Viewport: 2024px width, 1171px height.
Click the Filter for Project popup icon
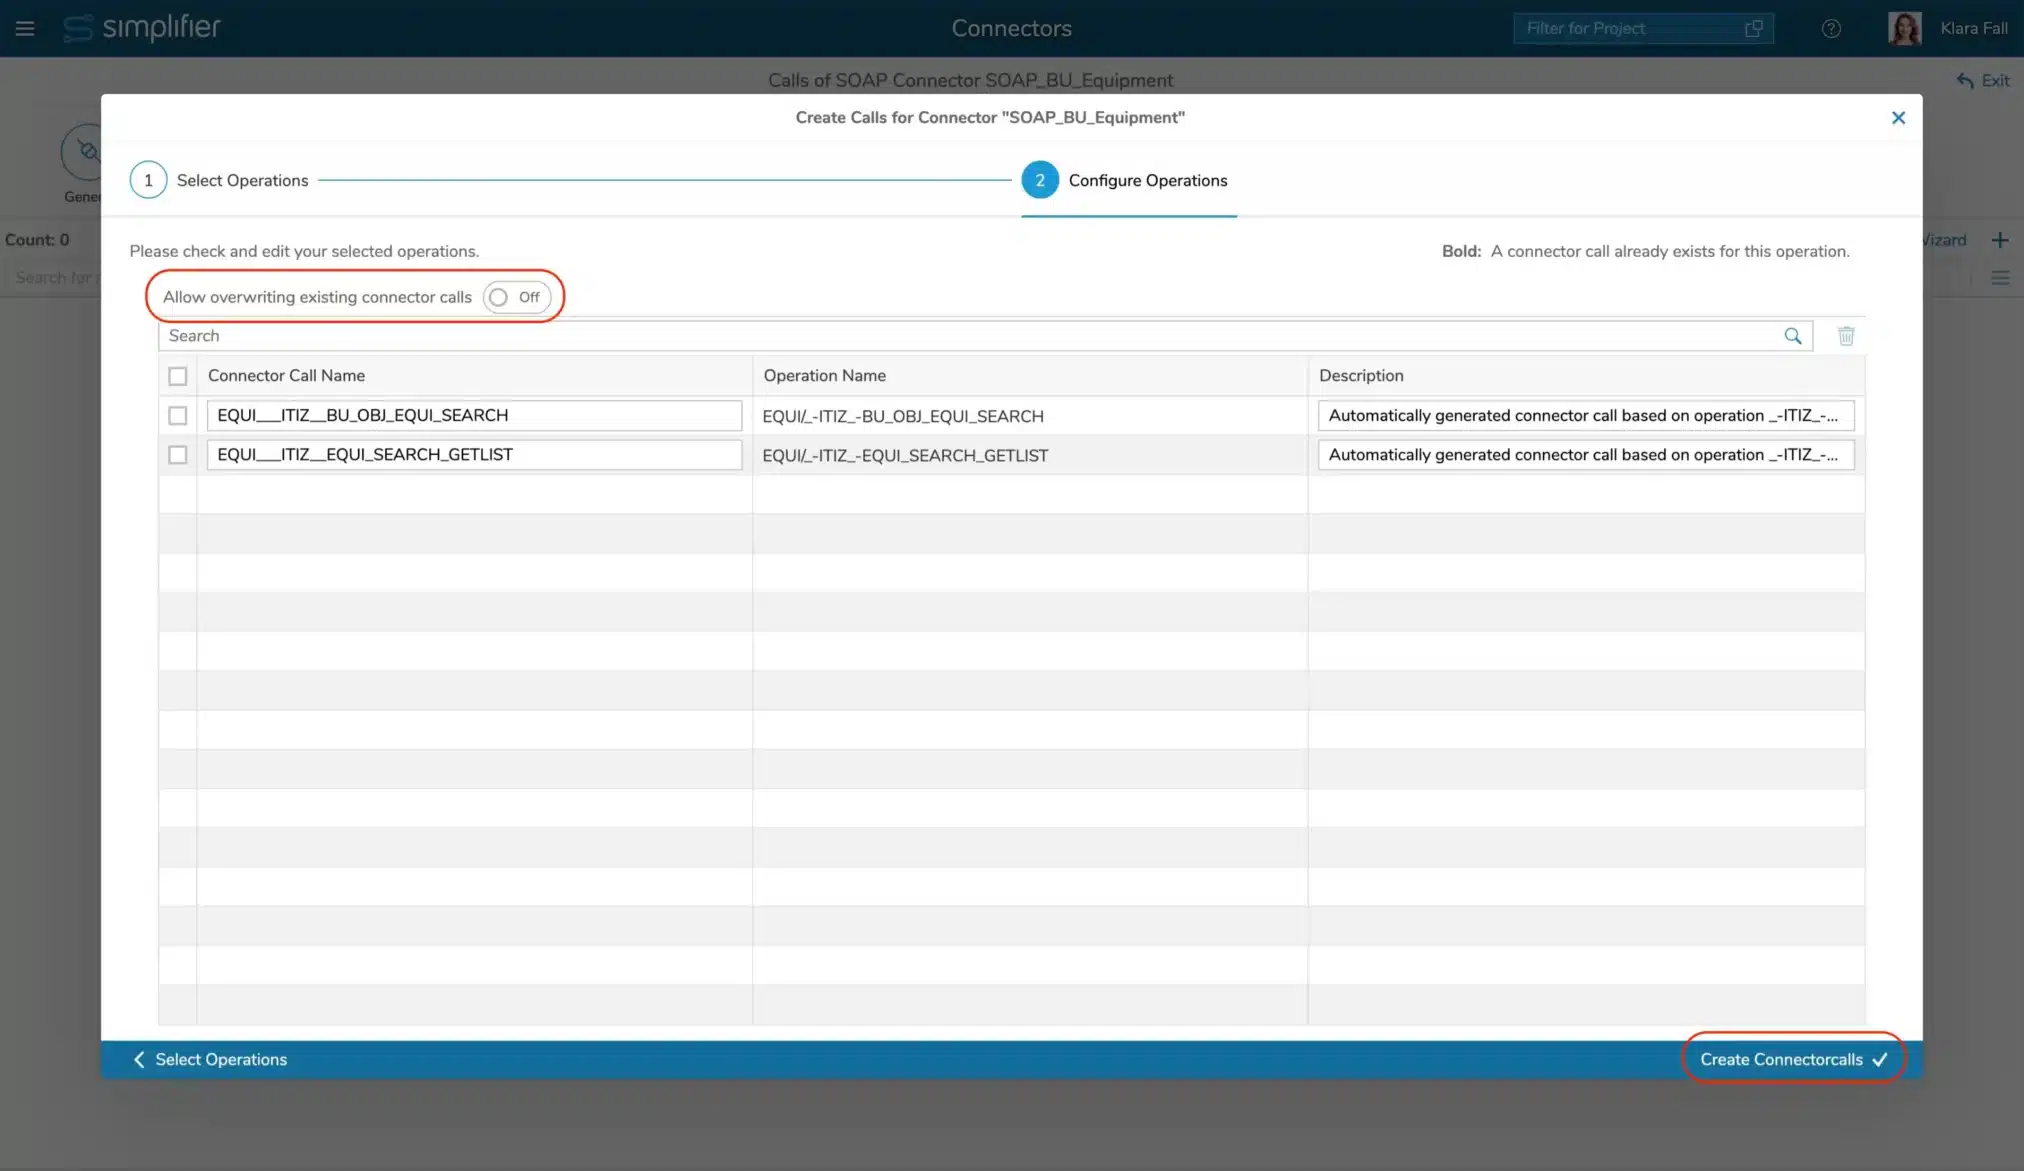[x=1754, y=28]
